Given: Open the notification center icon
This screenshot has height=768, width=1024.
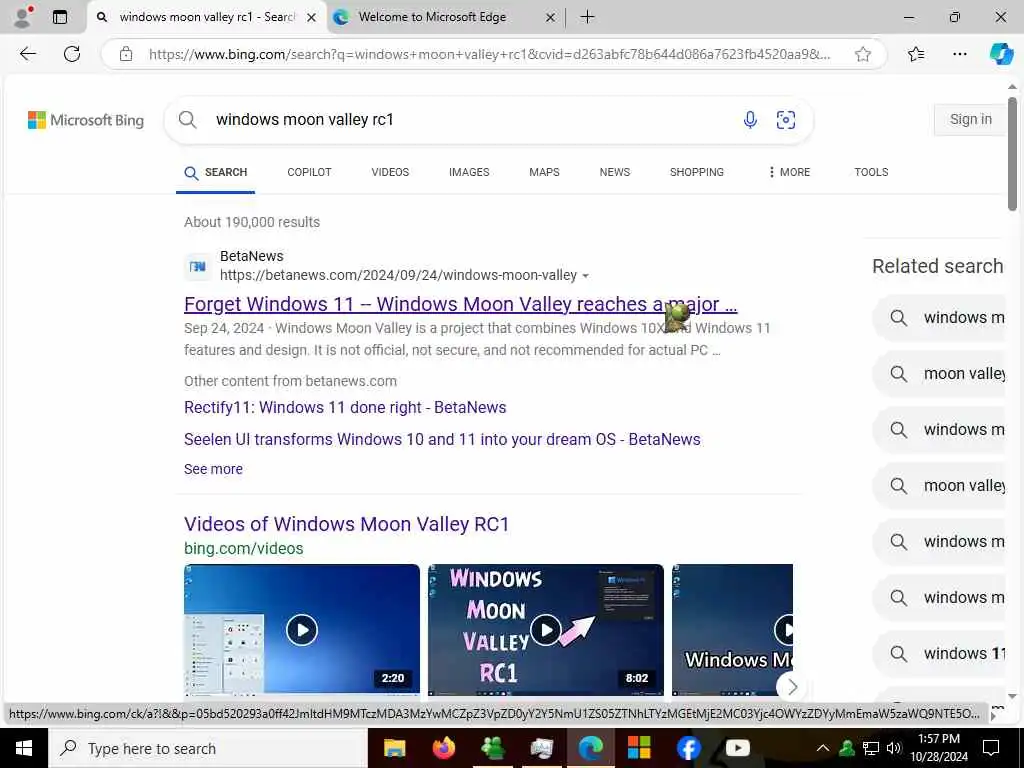Looking at the screenshot, I should point(991,748).
